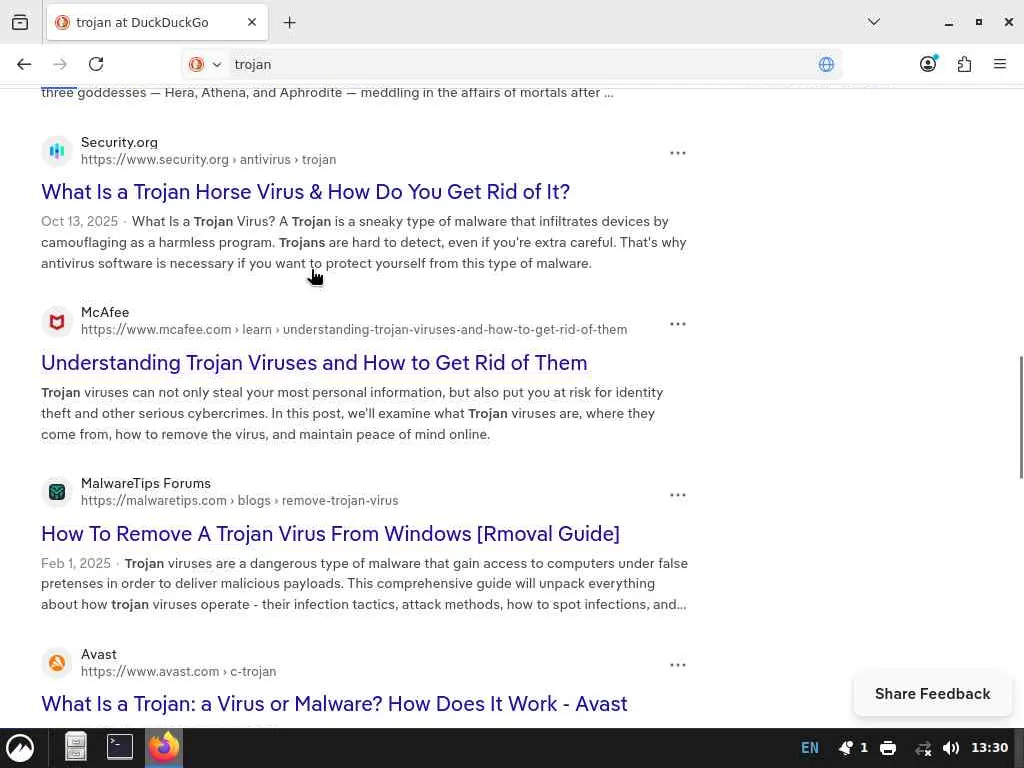This screenshot has width=1024, height=768.
Task: Click the McAfee site favicon
Action: (57, 322)
